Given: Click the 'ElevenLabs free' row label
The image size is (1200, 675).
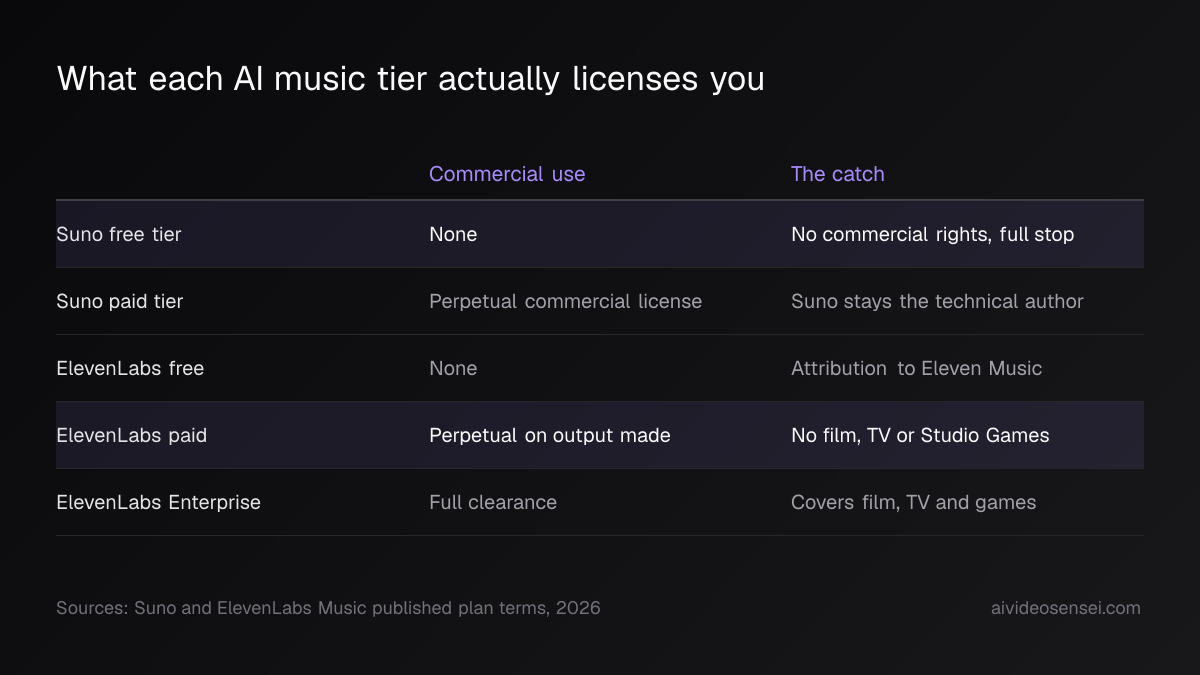Looking at the screenshot, I should pyautogui.click(x=130, y=368).
